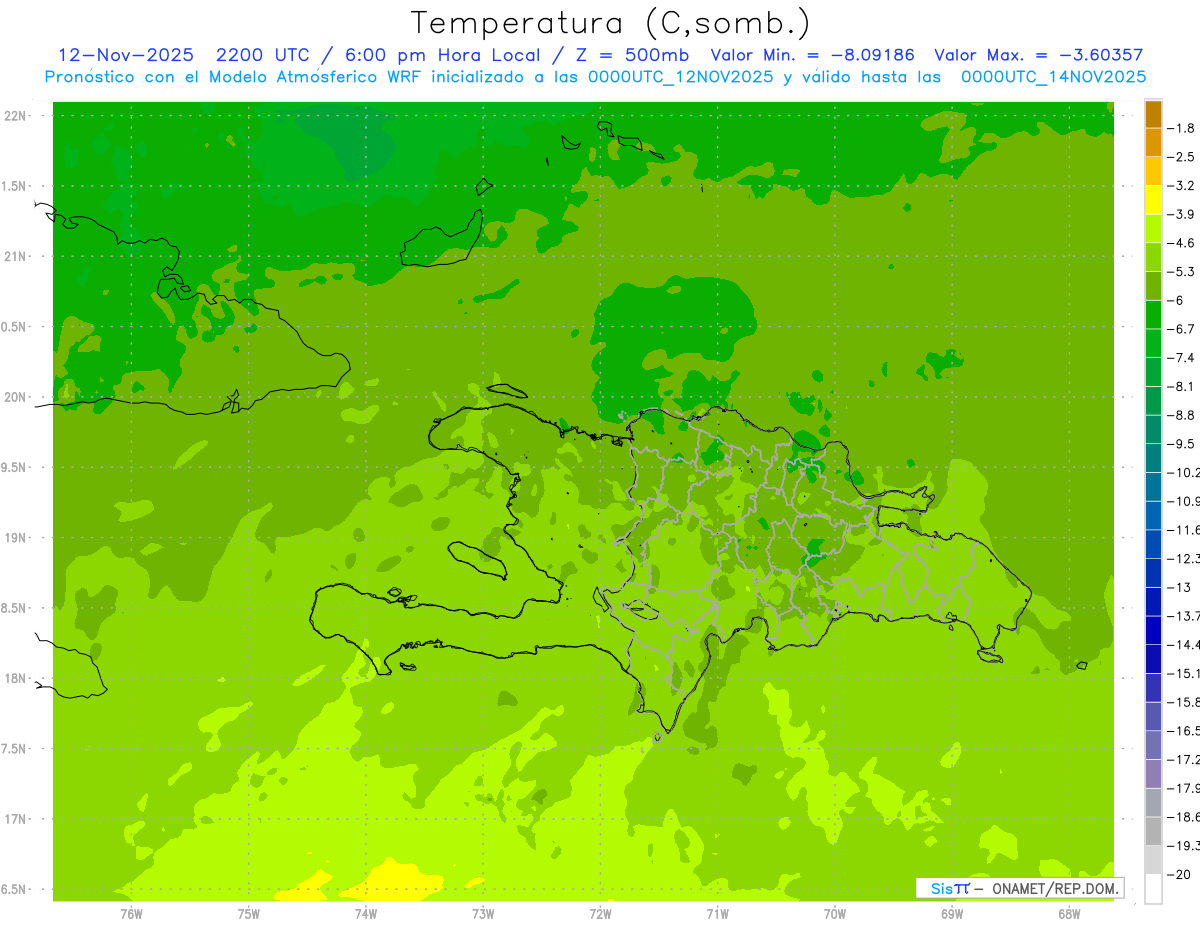Image resolution: width=1200 pixels, height=927 pixels.
Task: Click the "-3.9" colorbar value
Action: pos(1181,214)
